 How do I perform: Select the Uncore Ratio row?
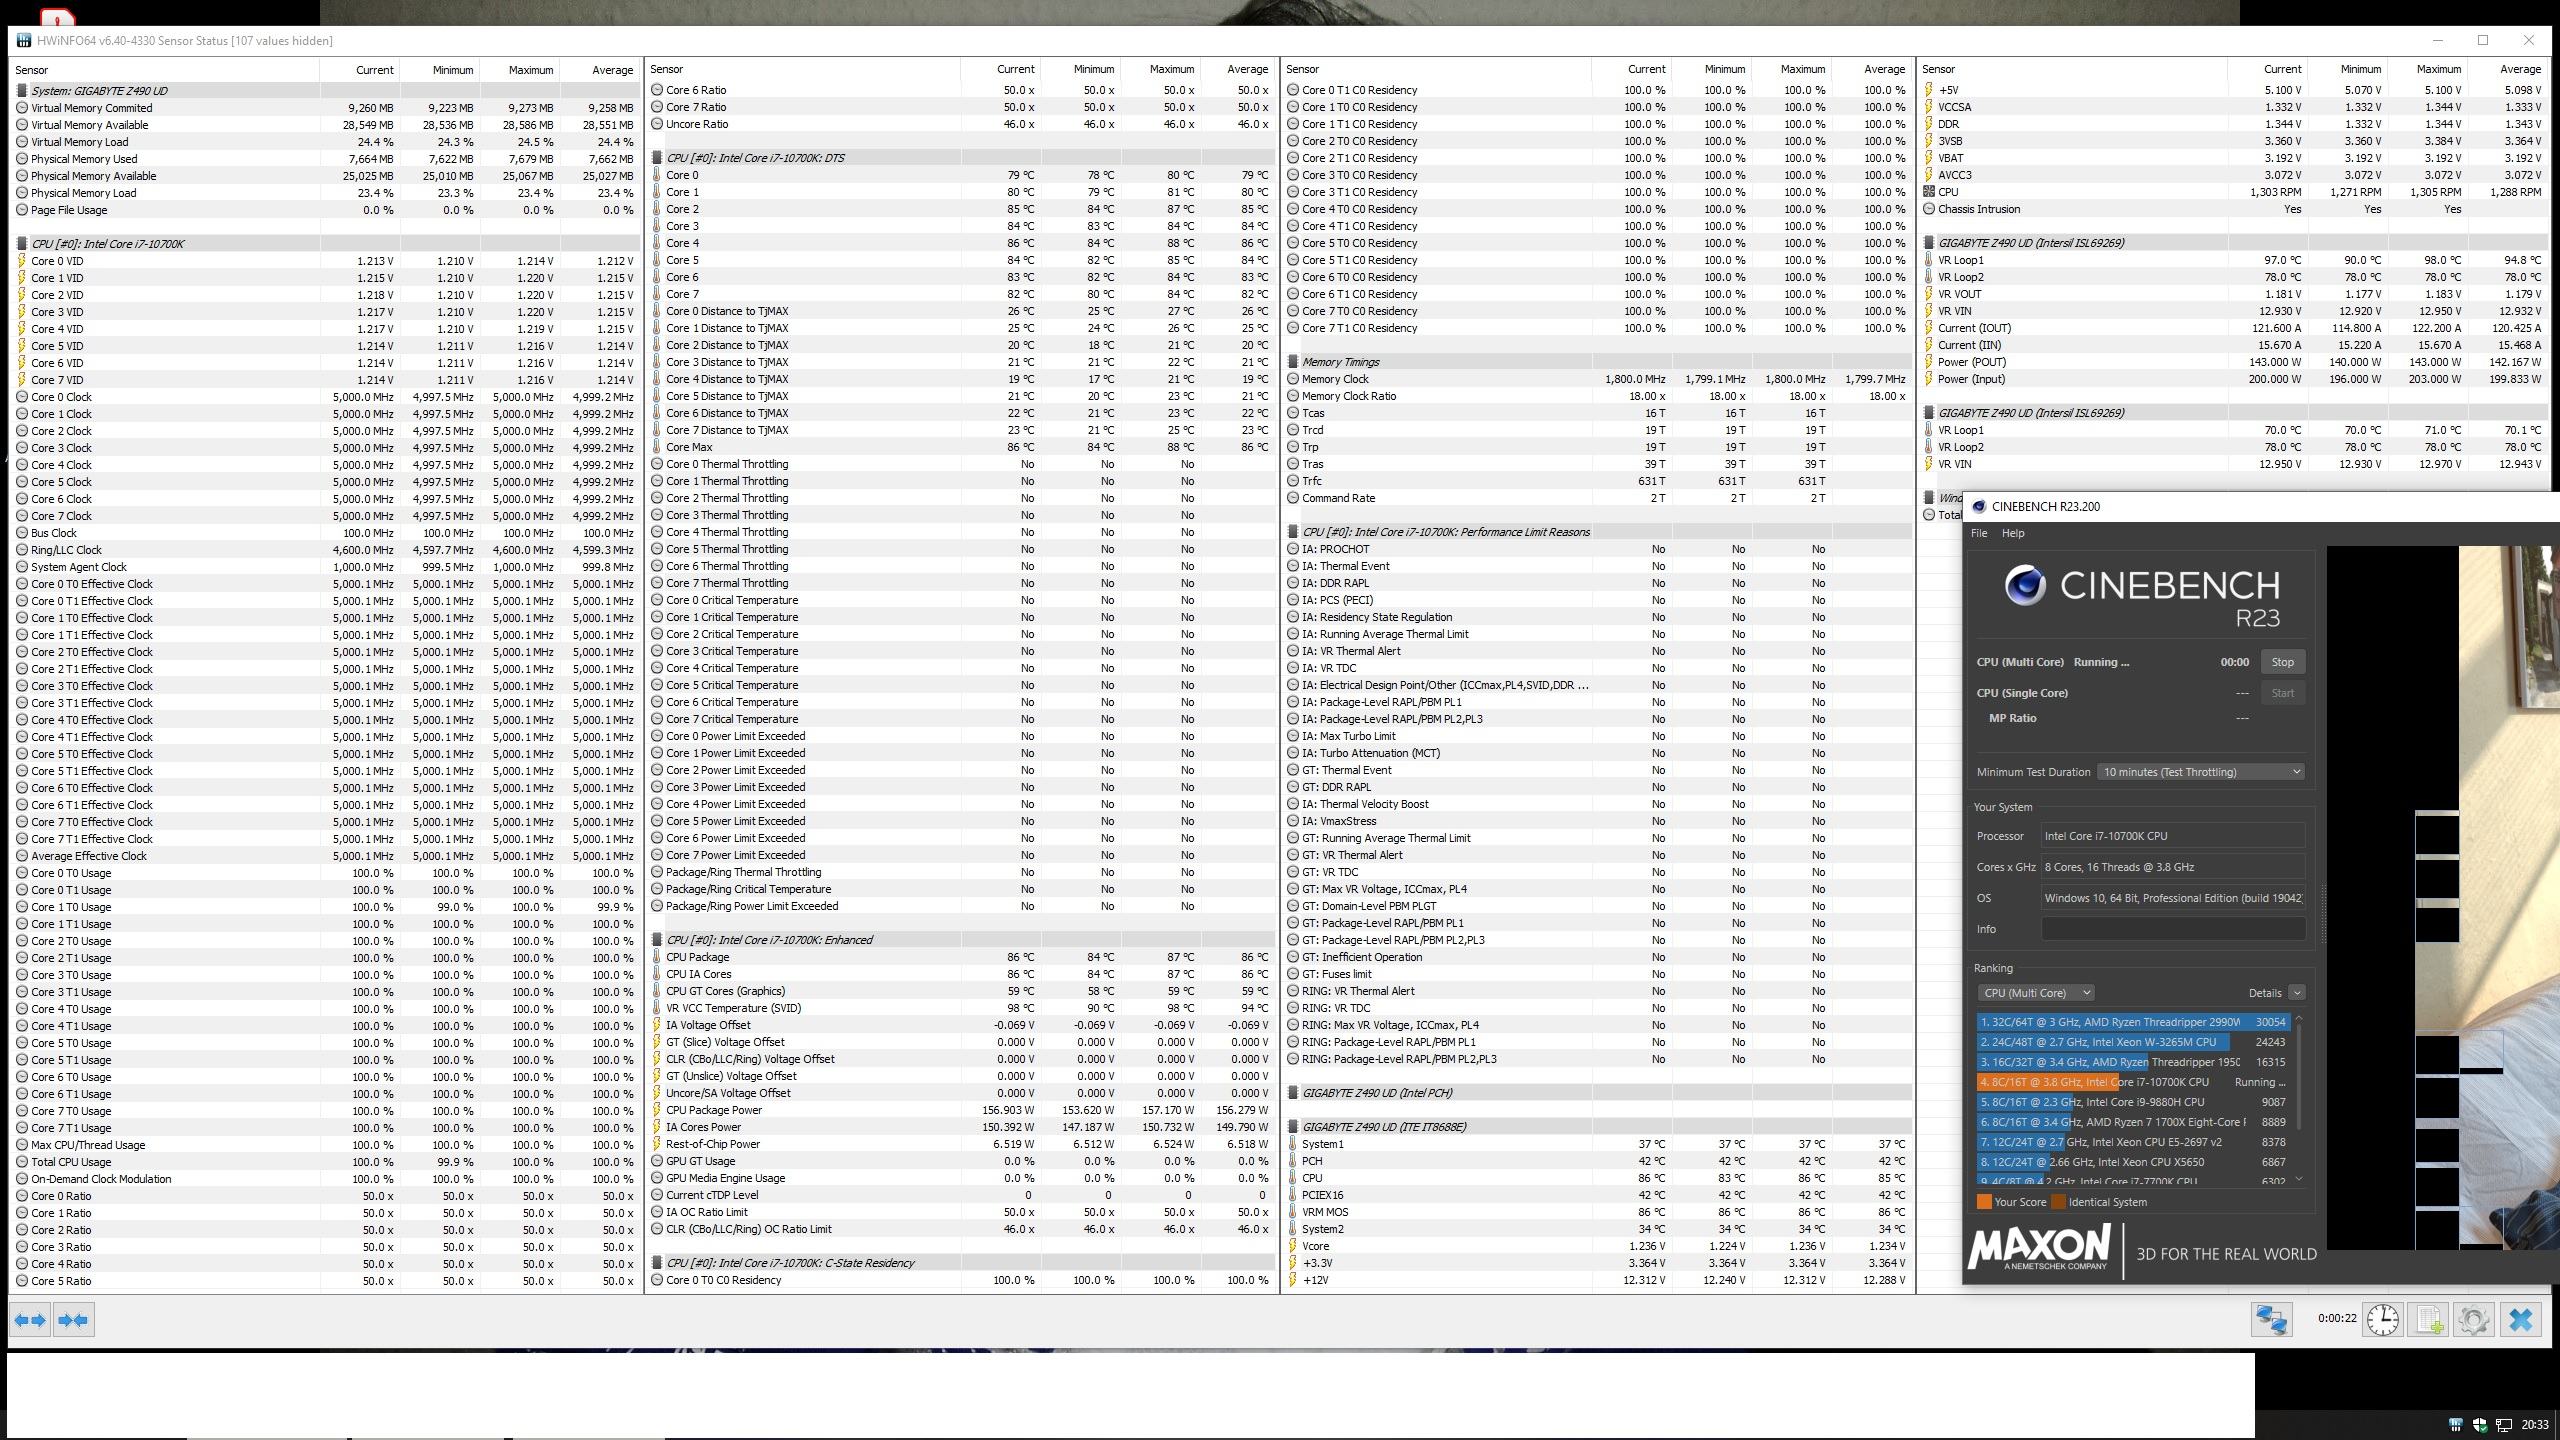point(962,124)
